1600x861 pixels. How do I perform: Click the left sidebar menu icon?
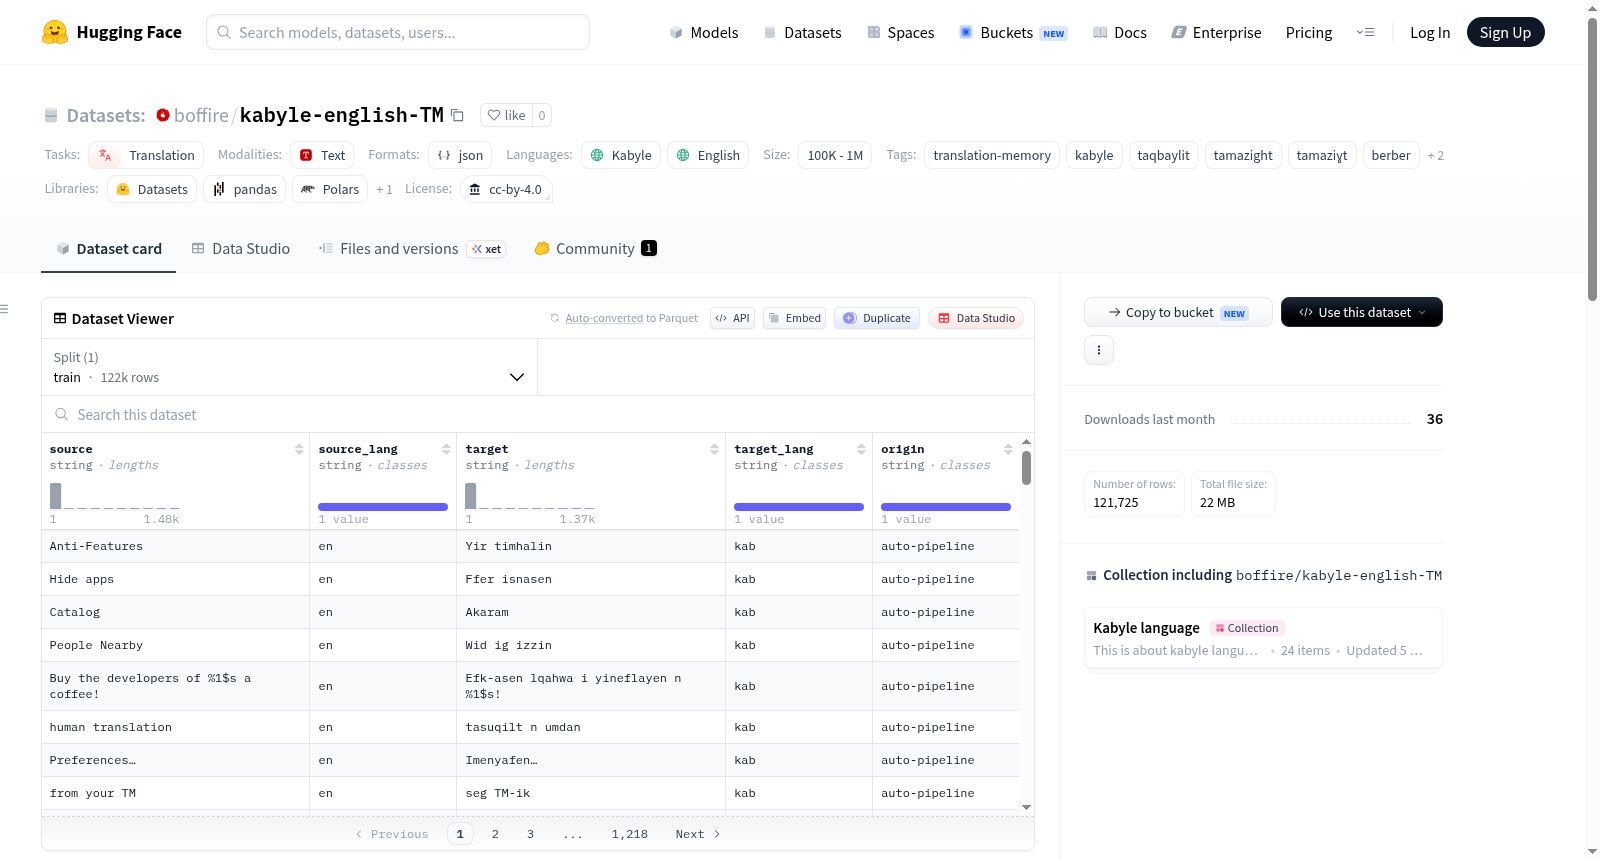(x=4, y=309)
